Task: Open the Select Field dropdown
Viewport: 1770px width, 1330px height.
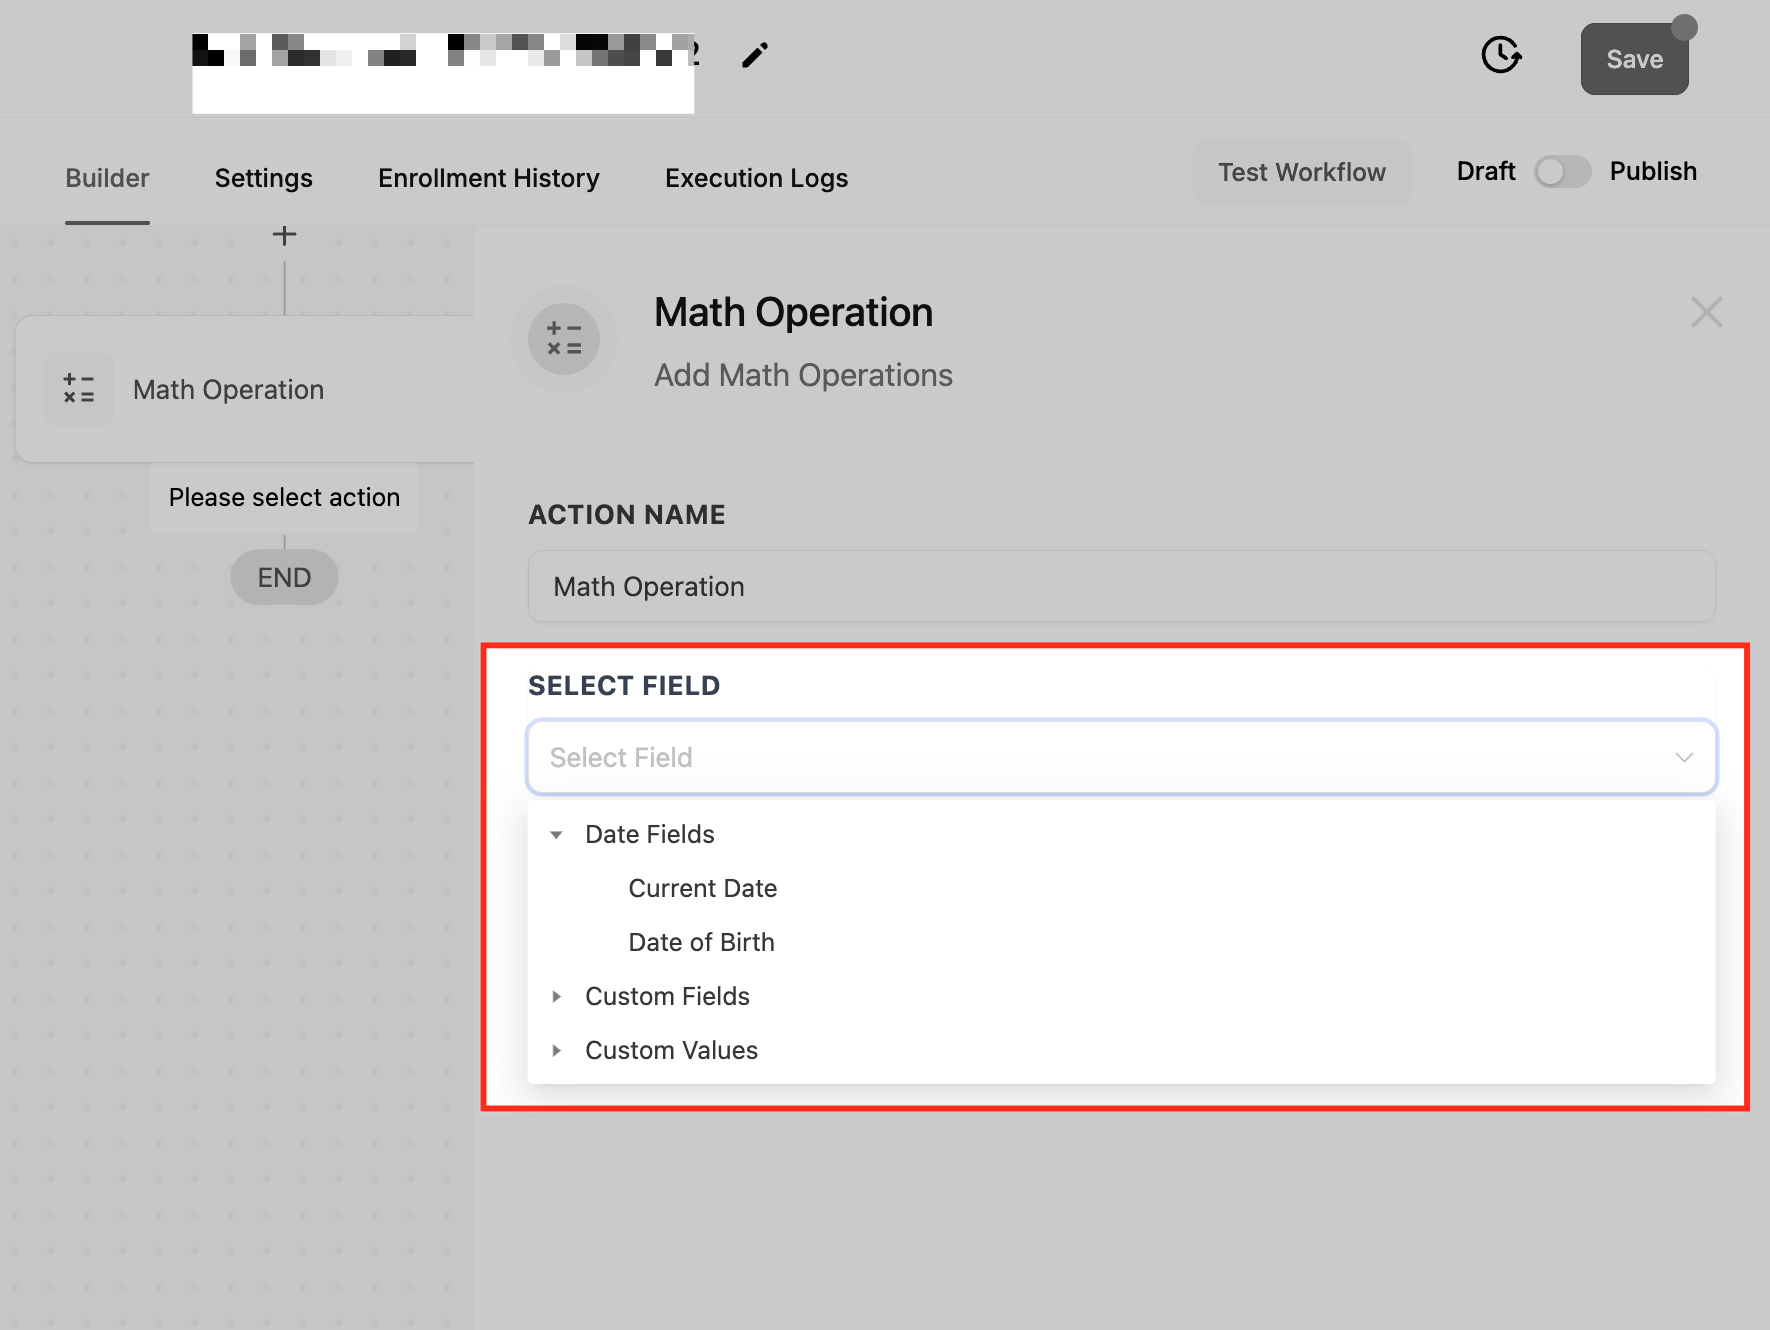Action: pyautogui.click(x=1121, y=757)
